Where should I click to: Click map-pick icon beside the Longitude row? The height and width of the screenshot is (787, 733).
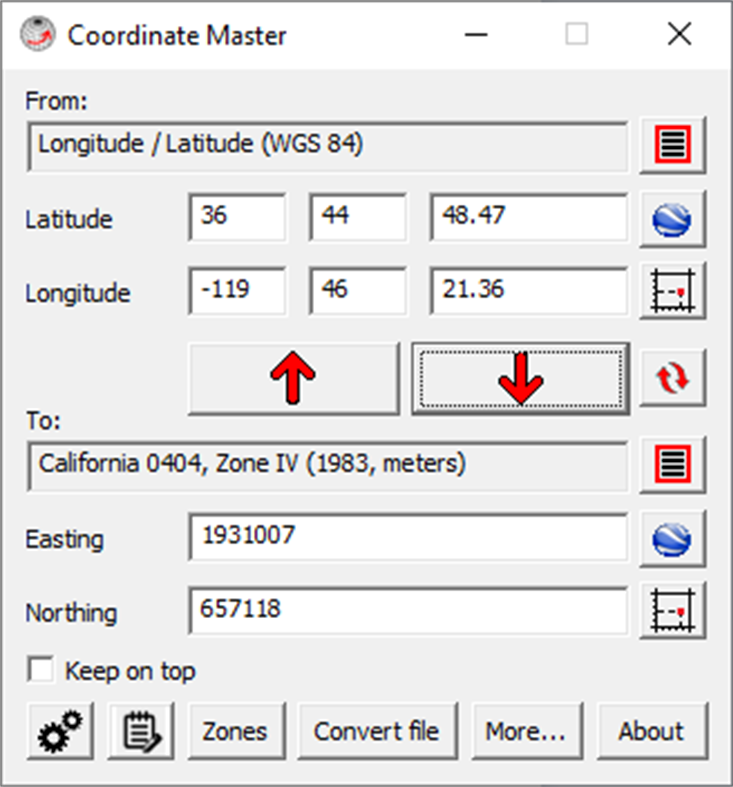673,291
